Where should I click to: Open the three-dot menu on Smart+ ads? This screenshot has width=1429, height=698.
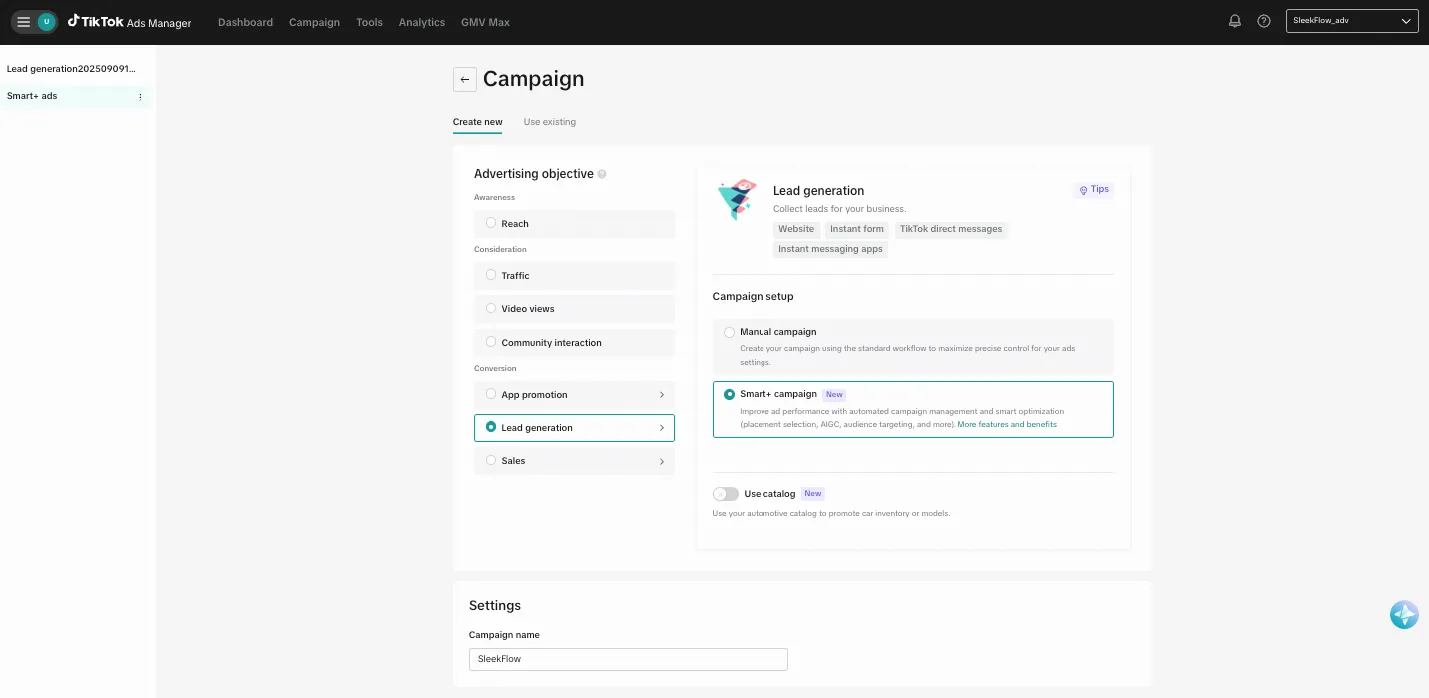click(x=141, y=95)
